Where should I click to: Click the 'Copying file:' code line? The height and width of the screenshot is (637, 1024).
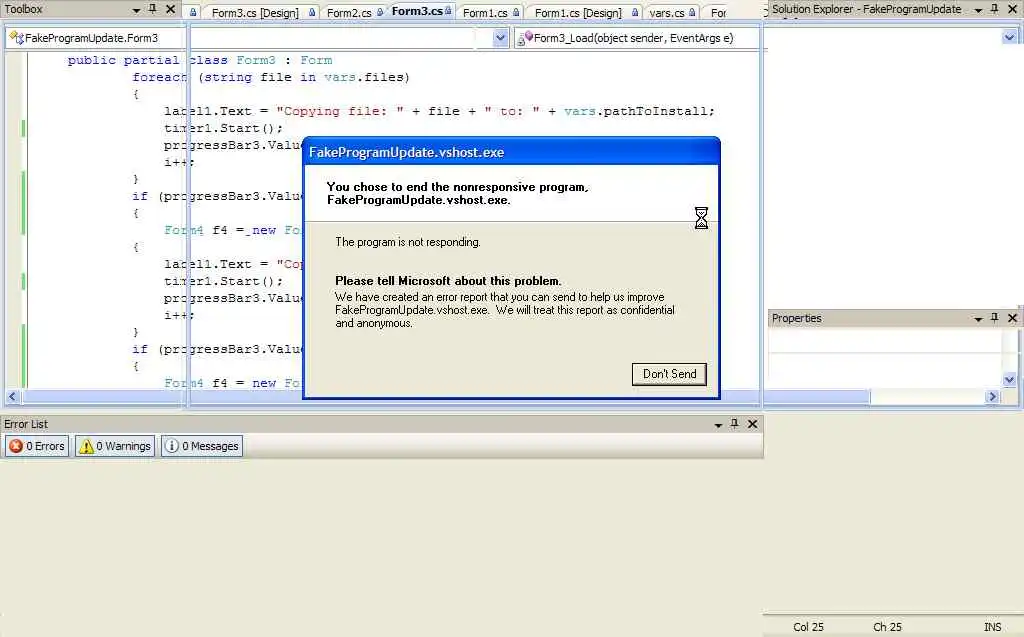440,111
